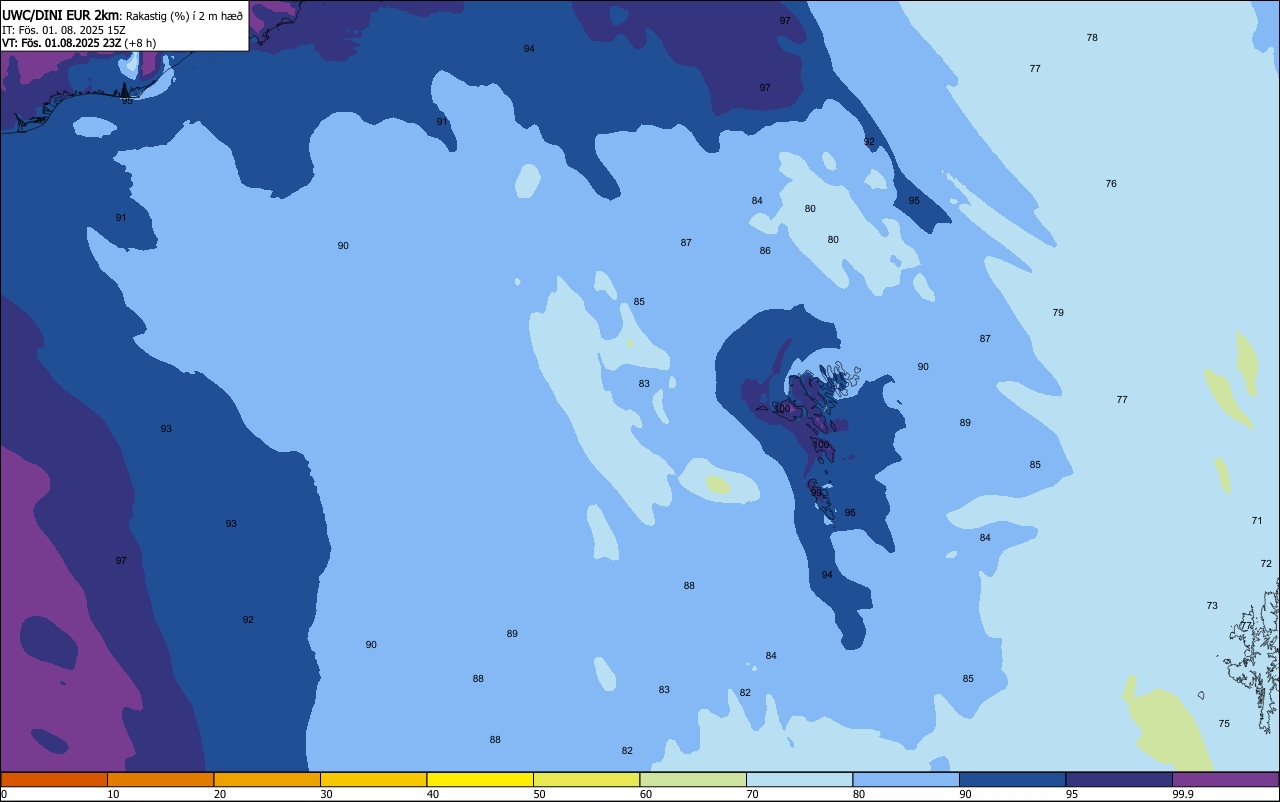1280x802 pixels.
Task: Click the humidity value 86 on the map
Action: coord(765,251)
